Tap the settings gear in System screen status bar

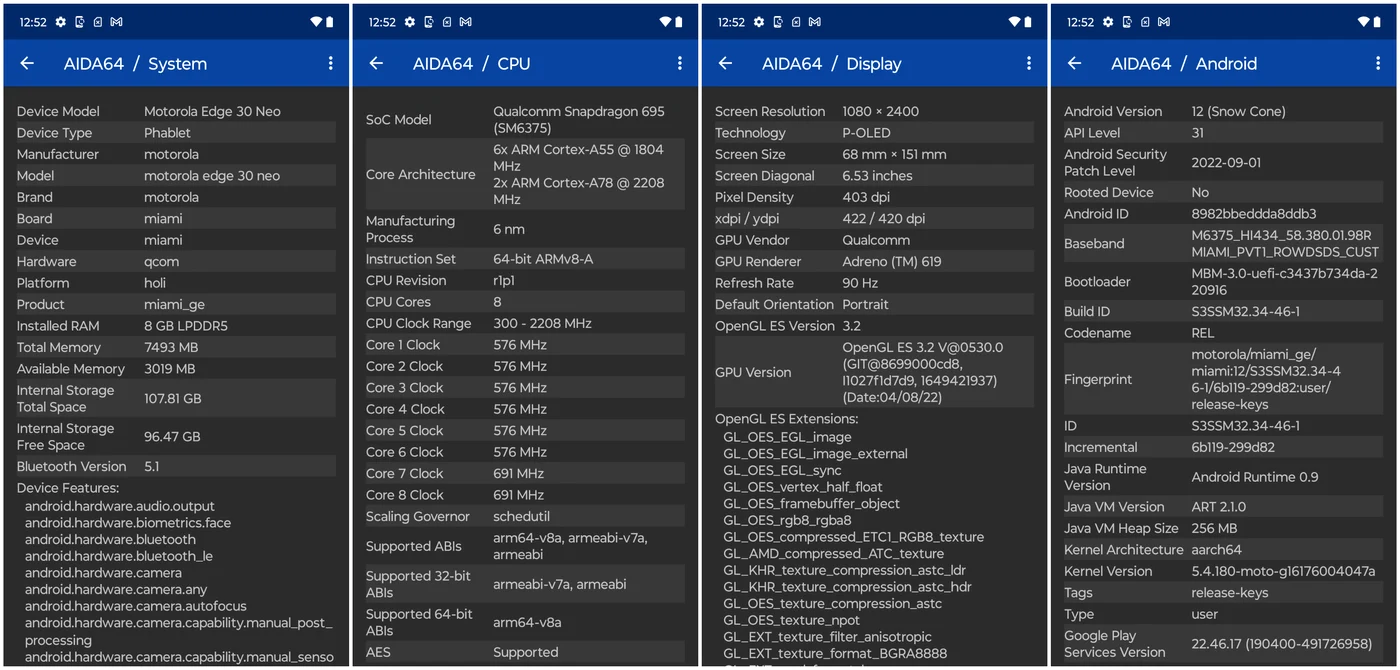click(61, 22)
